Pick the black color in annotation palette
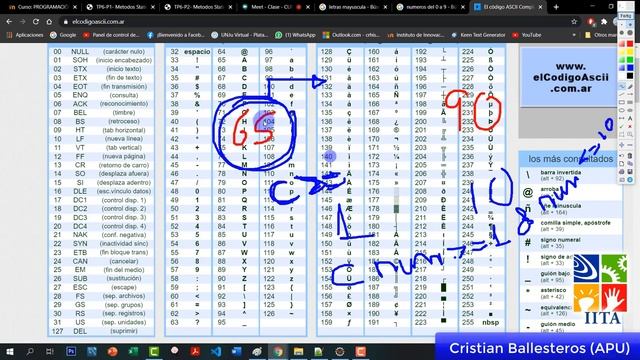Screen dimensions: 640x360 tap(630, 76)
